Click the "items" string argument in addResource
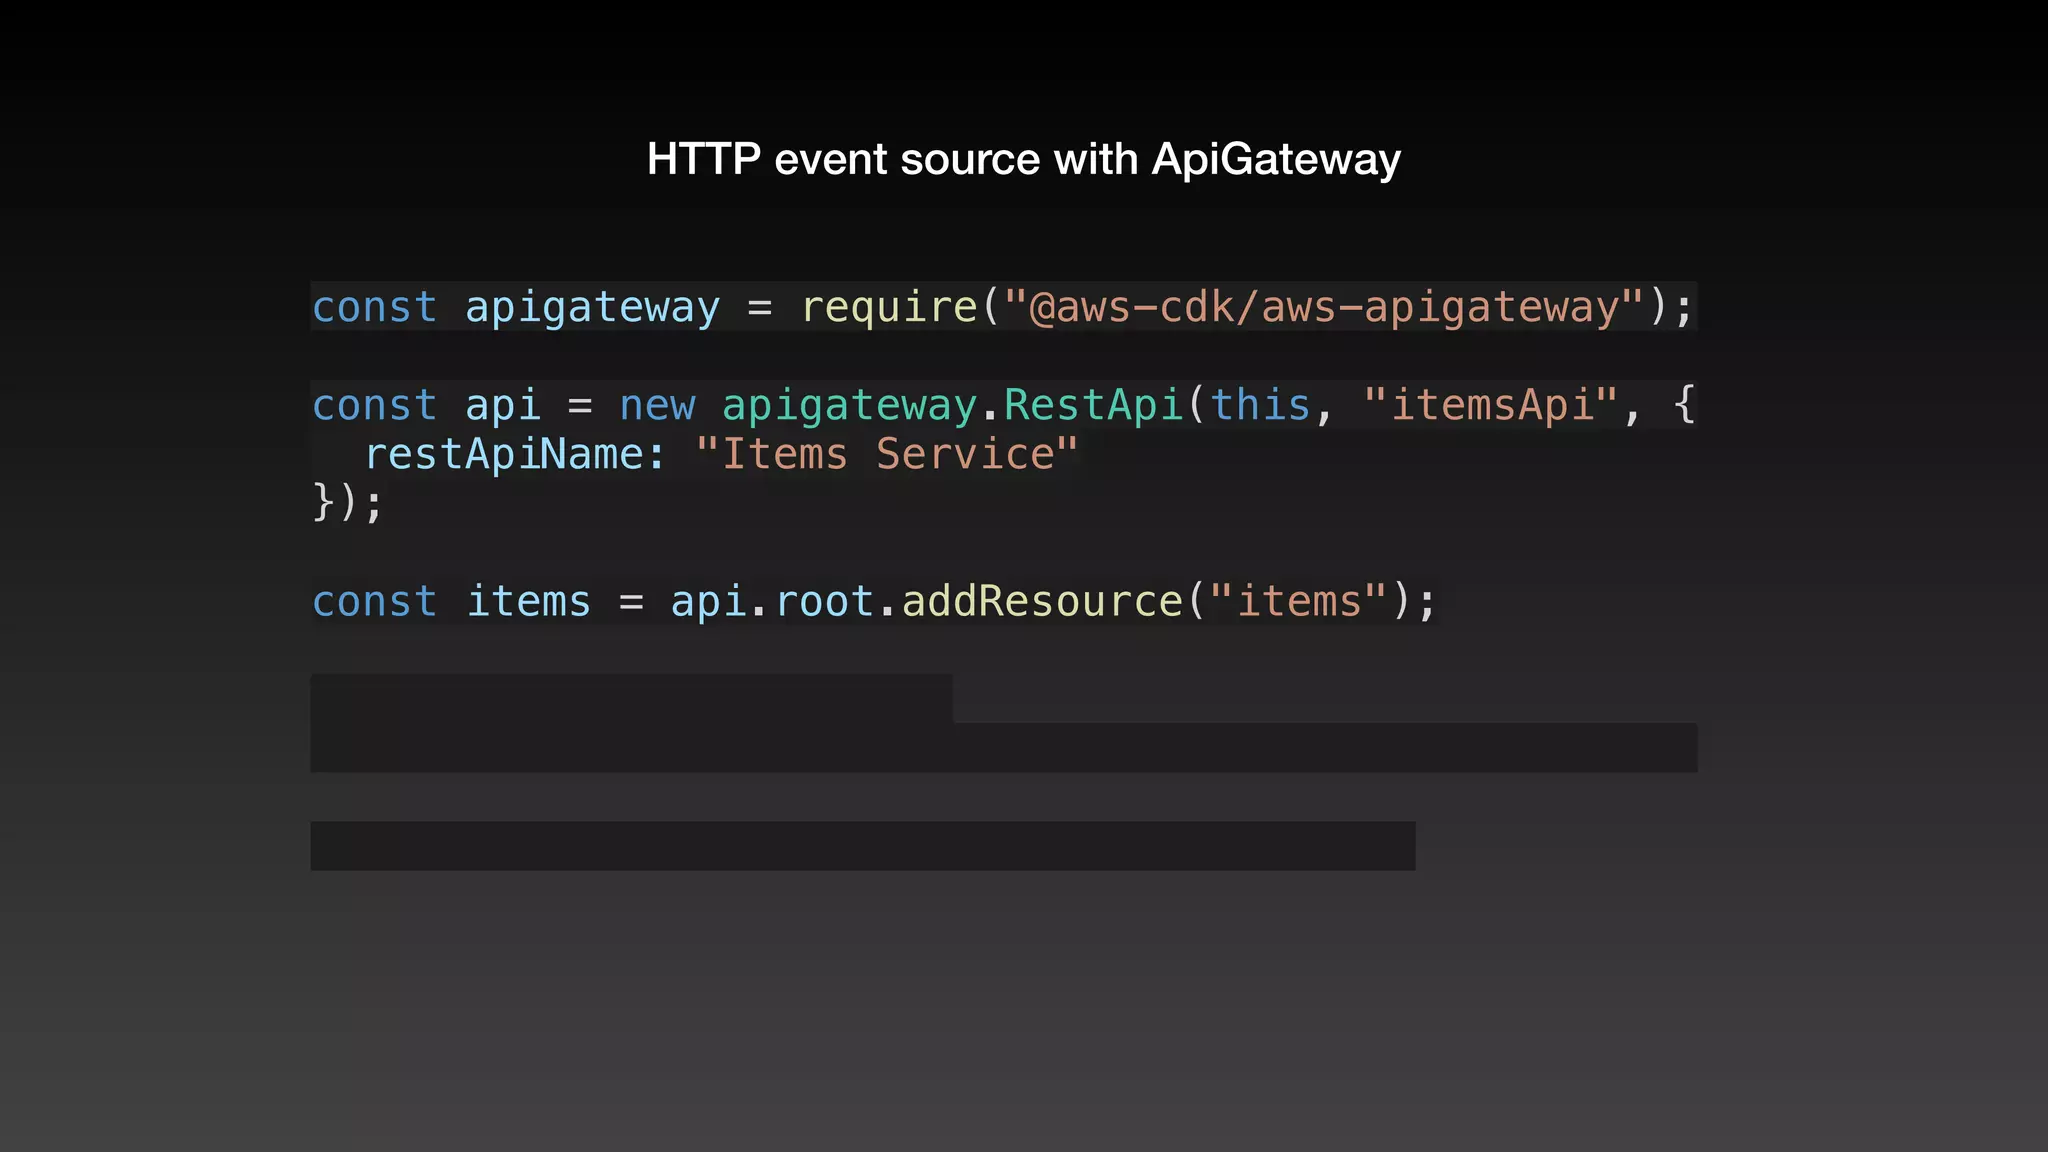The height and width of the screenshot is (1152, 2048). (1299, 601)
